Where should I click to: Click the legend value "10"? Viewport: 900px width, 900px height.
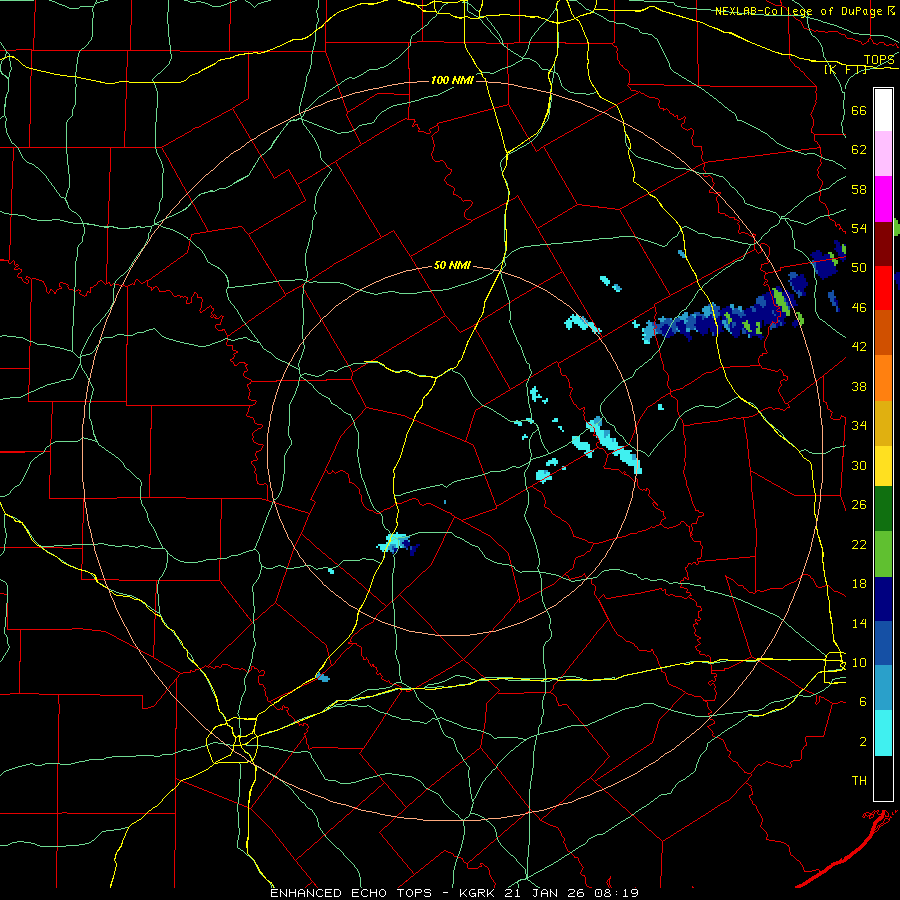click(x=859, y=662)
